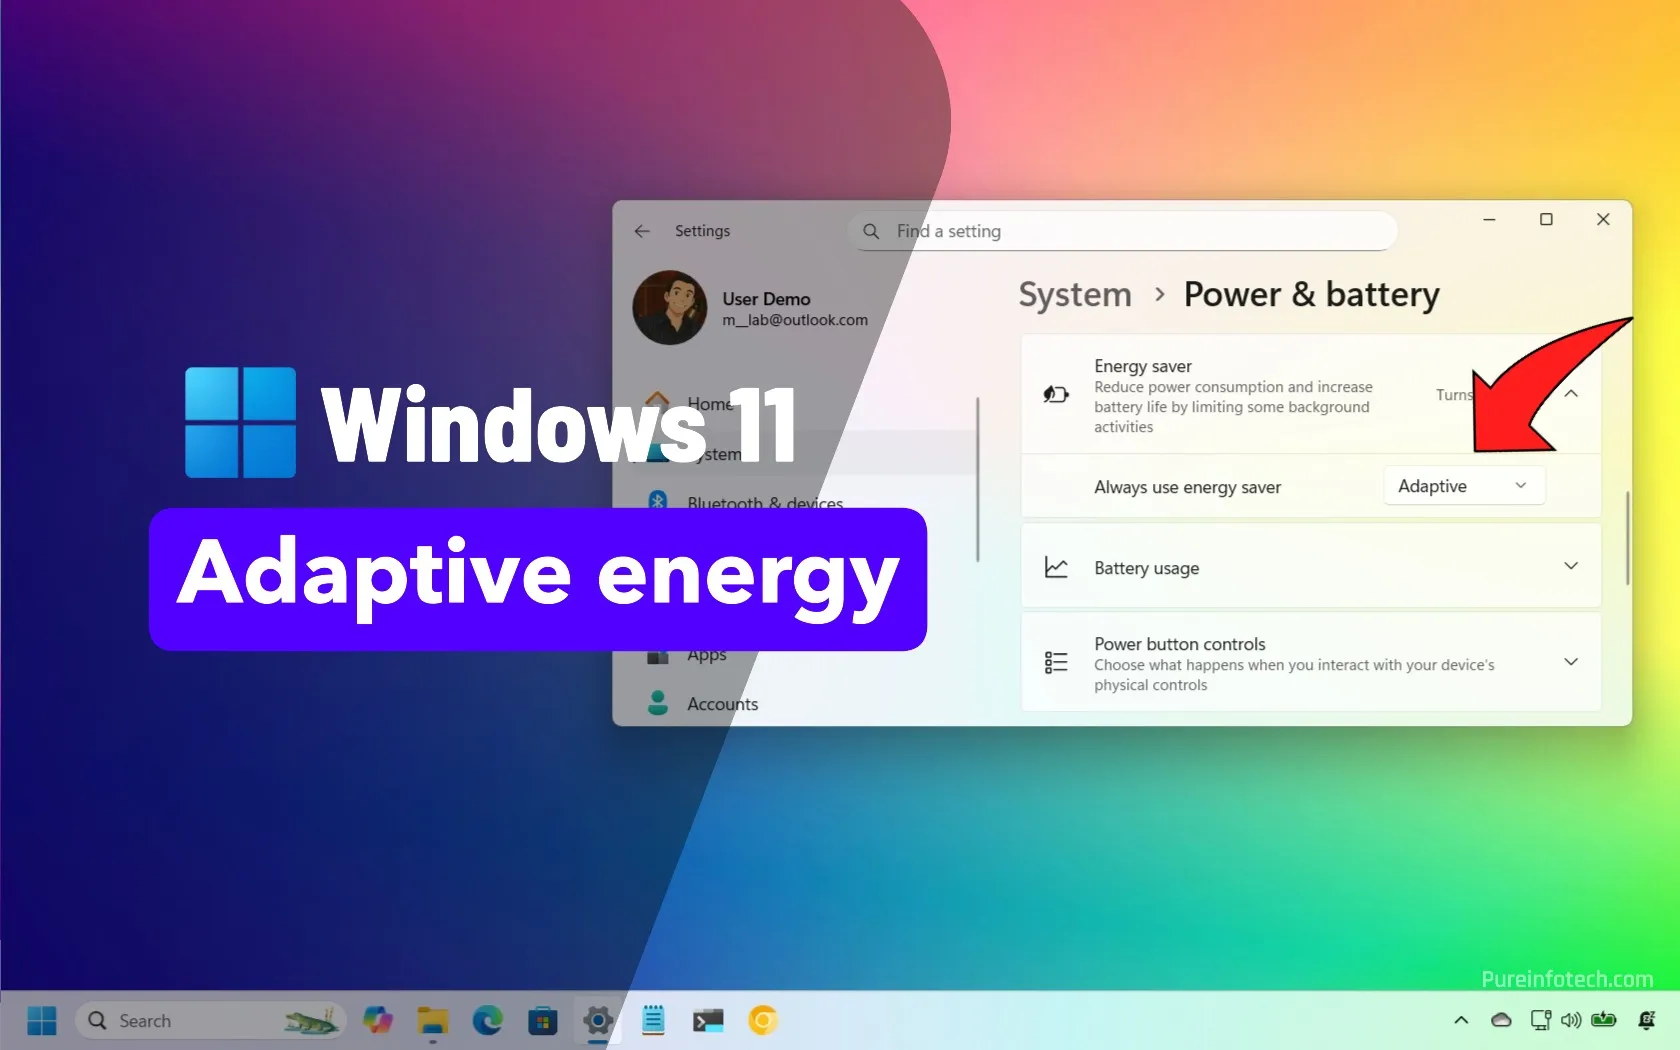The image size is (1680, 1050).
Task: Close the Settings window
Action: point(1603,219)
